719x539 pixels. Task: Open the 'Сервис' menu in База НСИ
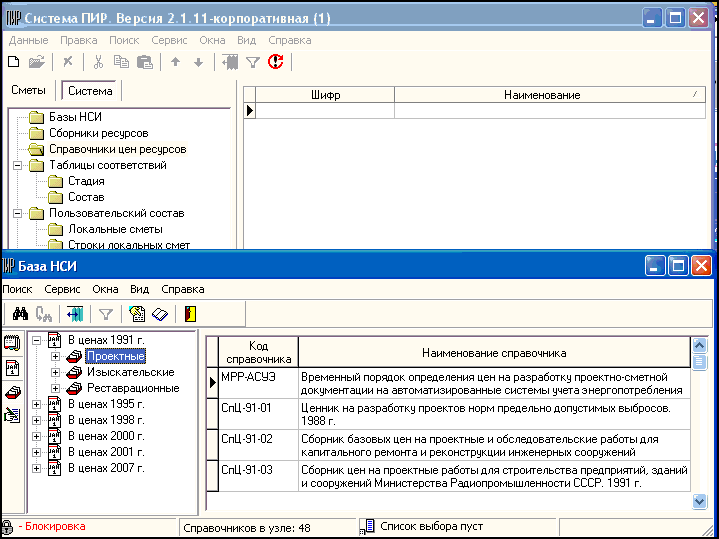click(62, 288)
